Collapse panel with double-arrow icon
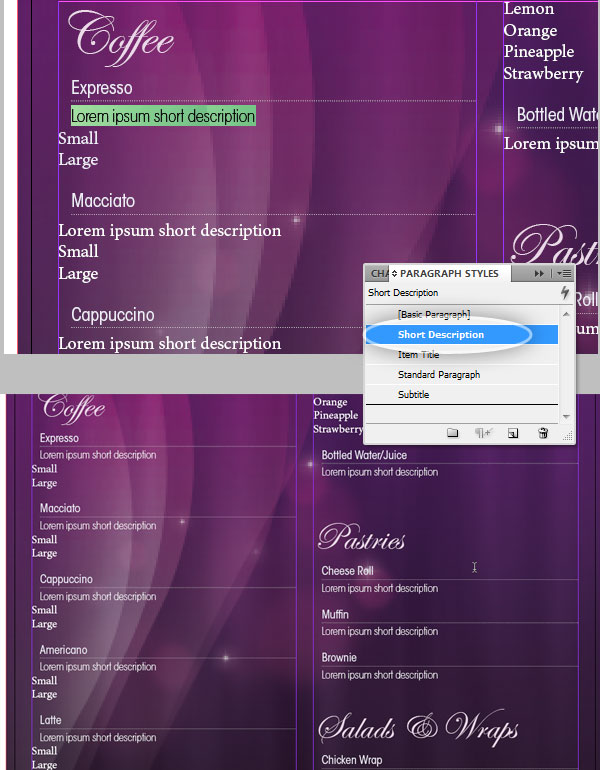The width and height of the screenshot is (600, 770). coord(539,274)
